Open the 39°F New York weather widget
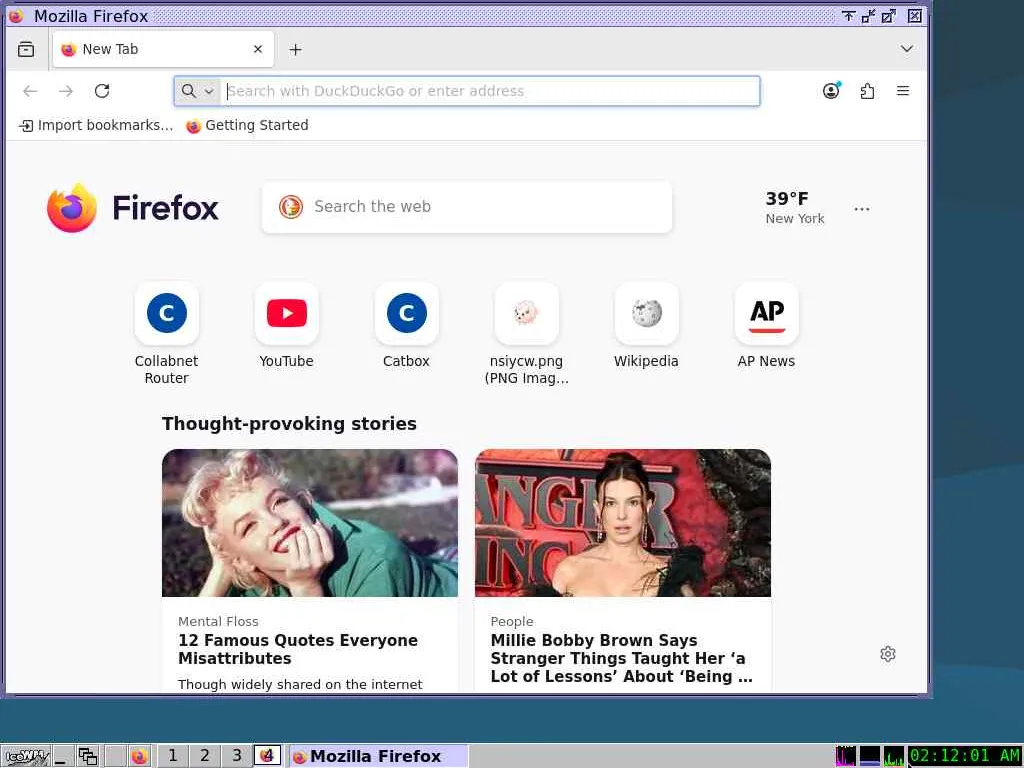Viewport: 1024px width, 768px height. click(x=795, y=208)
